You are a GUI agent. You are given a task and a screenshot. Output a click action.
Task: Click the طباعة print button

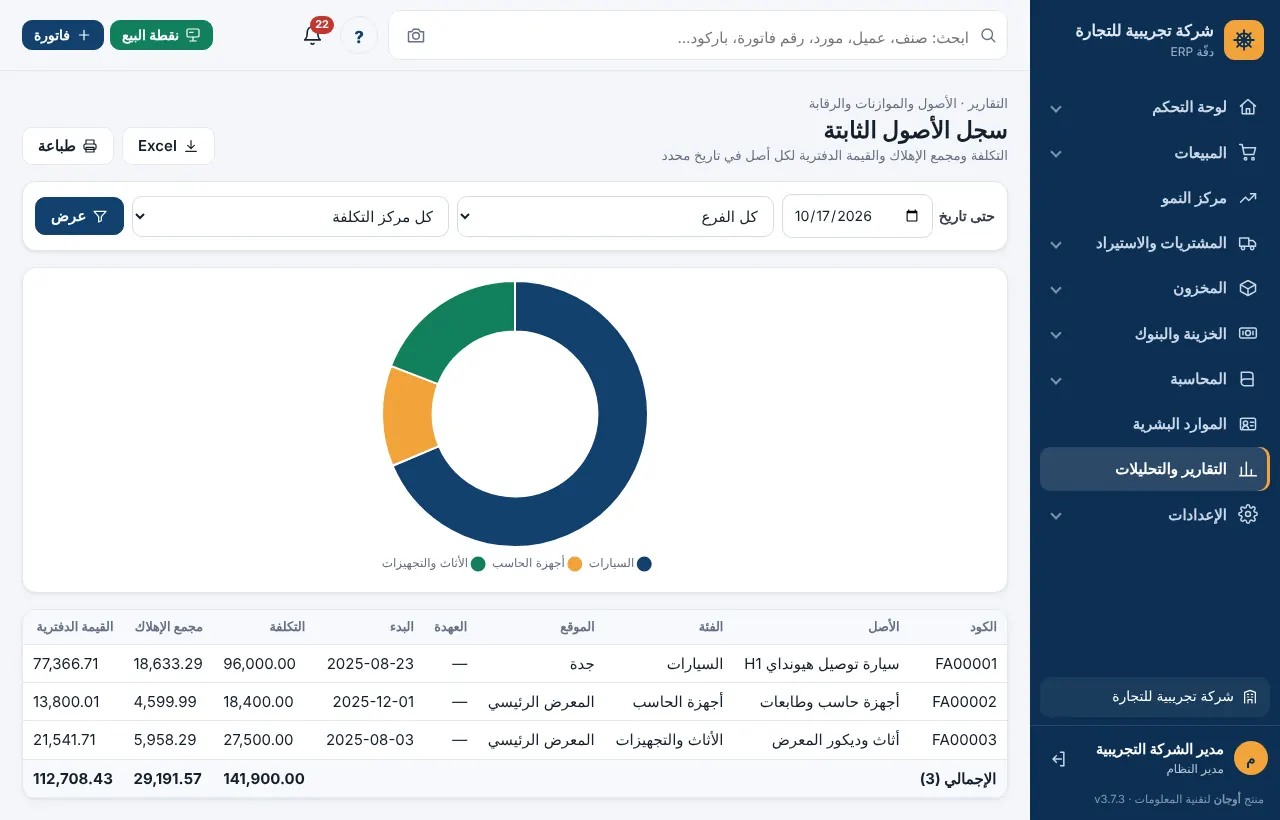[x=68, y=146]
